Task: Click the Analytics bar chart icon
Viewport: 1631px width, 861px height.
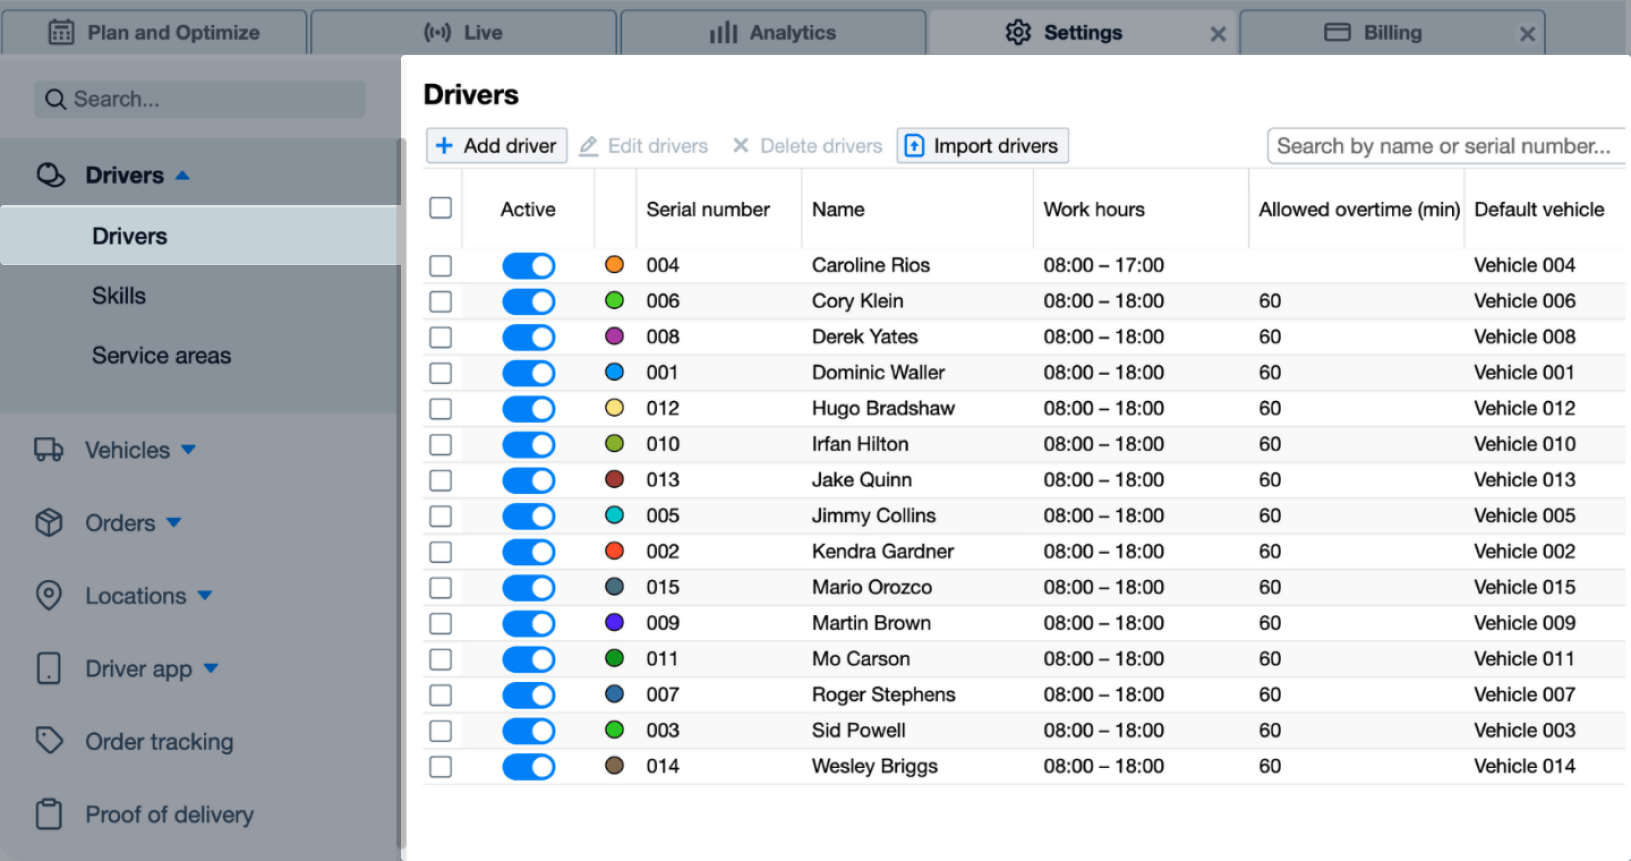Action: click(x=723, y=33)
